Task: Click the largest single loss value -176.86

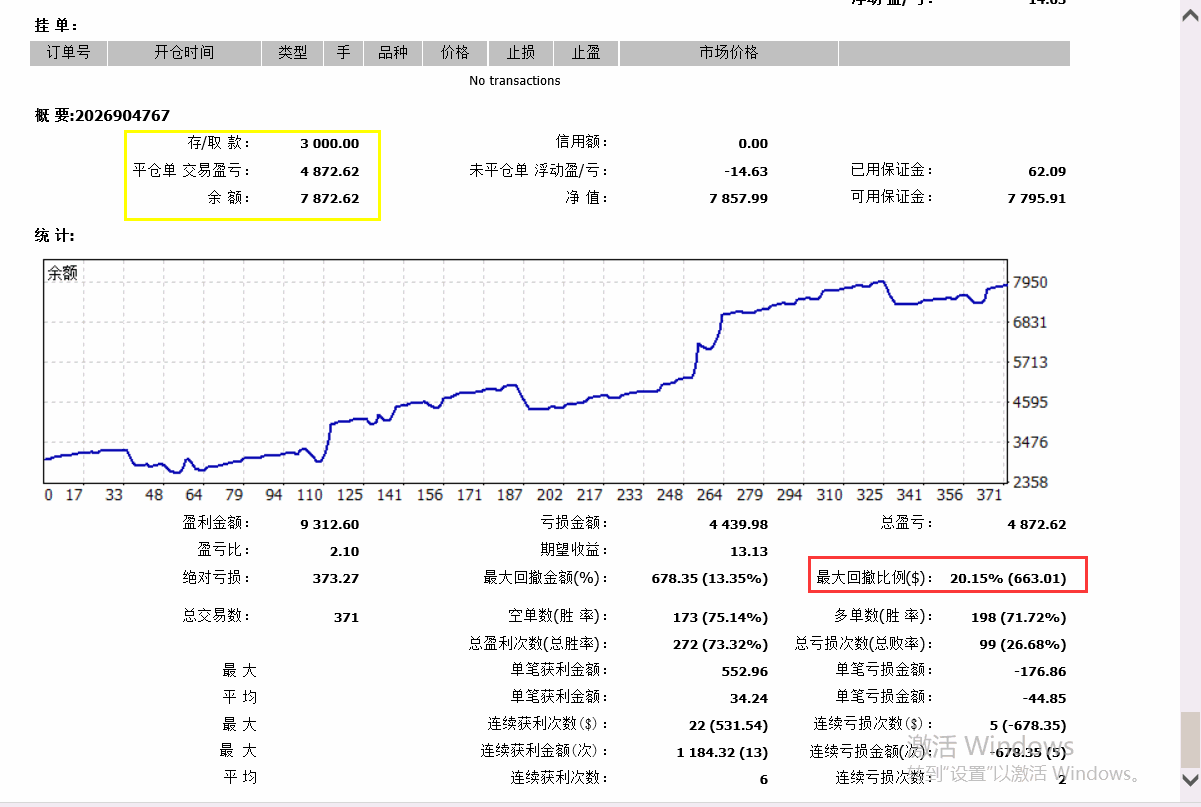Action: click(1041, 671)
